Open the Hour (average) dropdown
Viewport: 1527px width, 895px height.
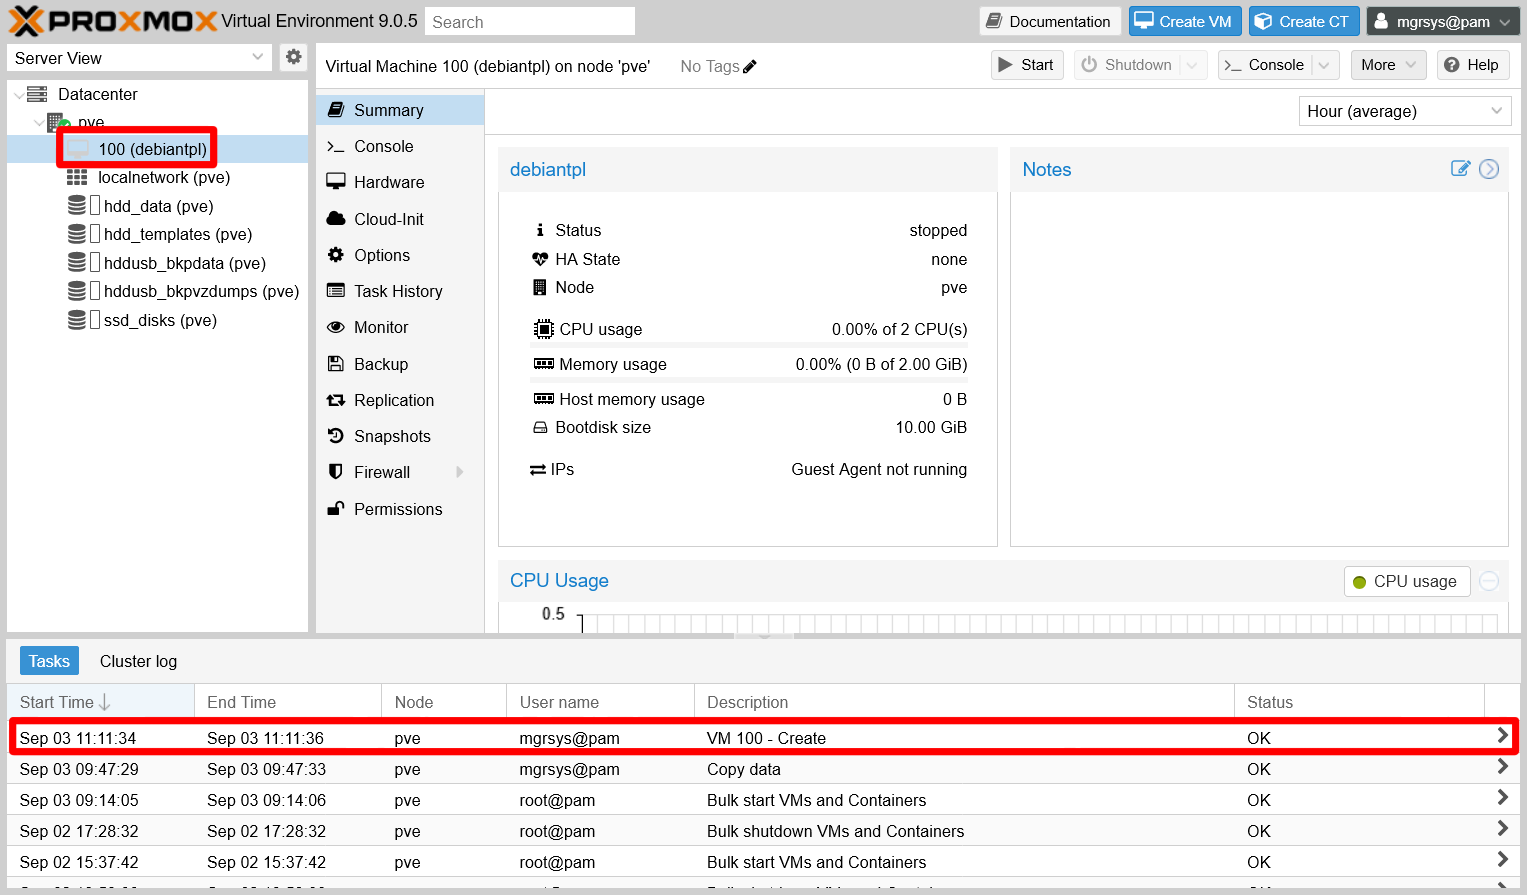click(x=1404, y=111)
